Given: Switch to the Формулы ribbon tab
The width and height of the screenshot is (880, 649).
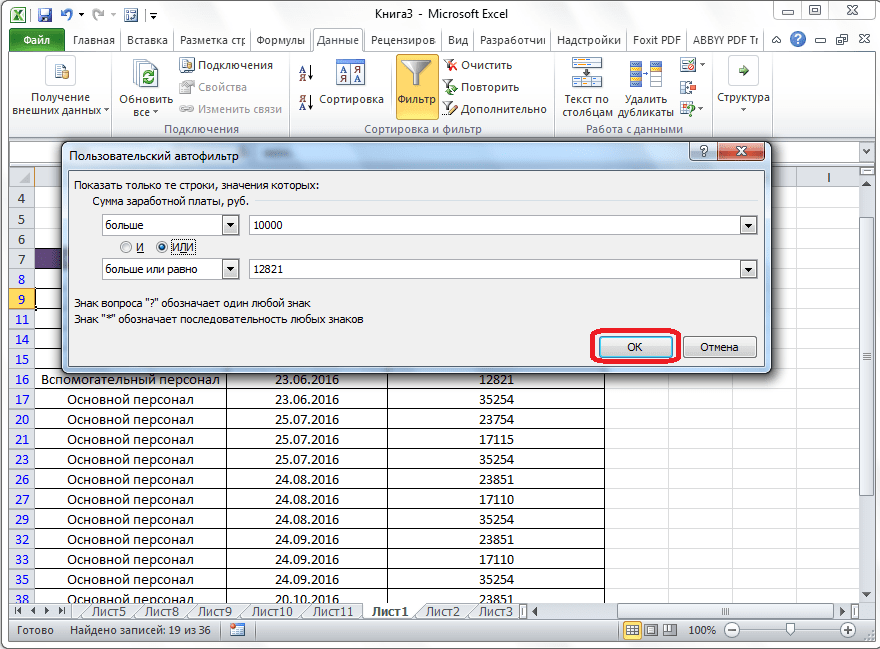Looking at the screenshot, I should pyautogui.click(x=280, y=41).
